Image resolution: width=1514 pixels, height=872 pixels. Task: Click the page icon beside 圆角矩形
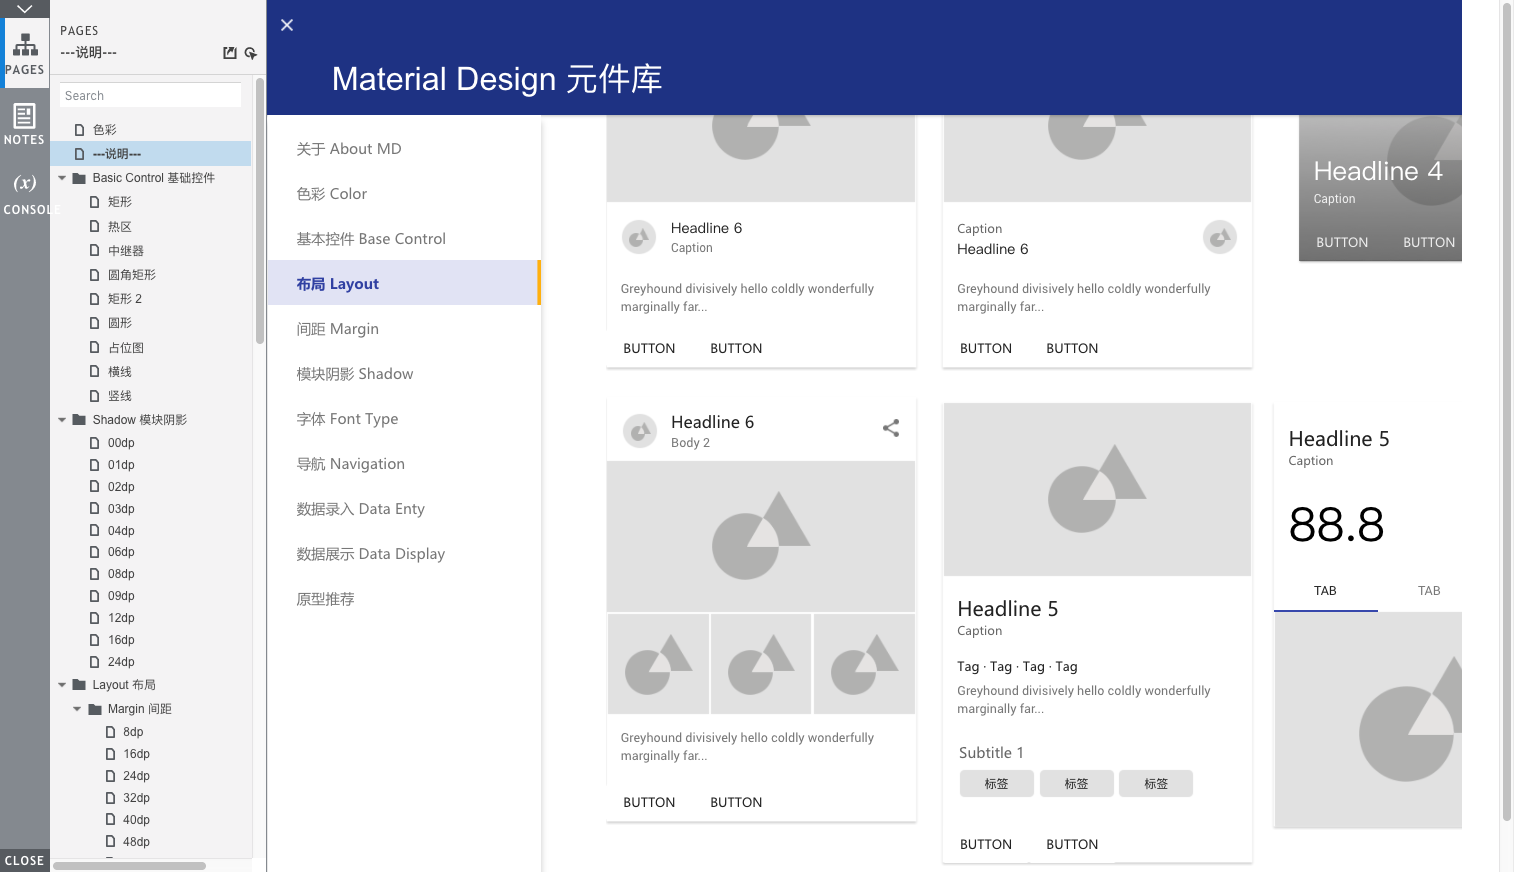(95, 275)
